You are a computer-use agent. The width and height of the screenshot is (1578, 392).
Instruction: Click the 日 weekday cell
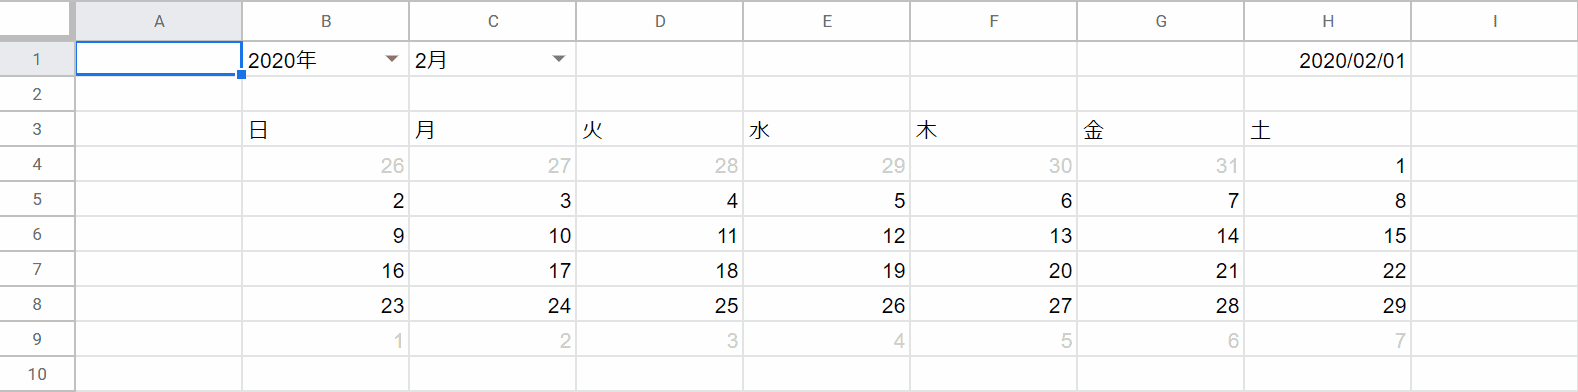(x=326, y=129)
